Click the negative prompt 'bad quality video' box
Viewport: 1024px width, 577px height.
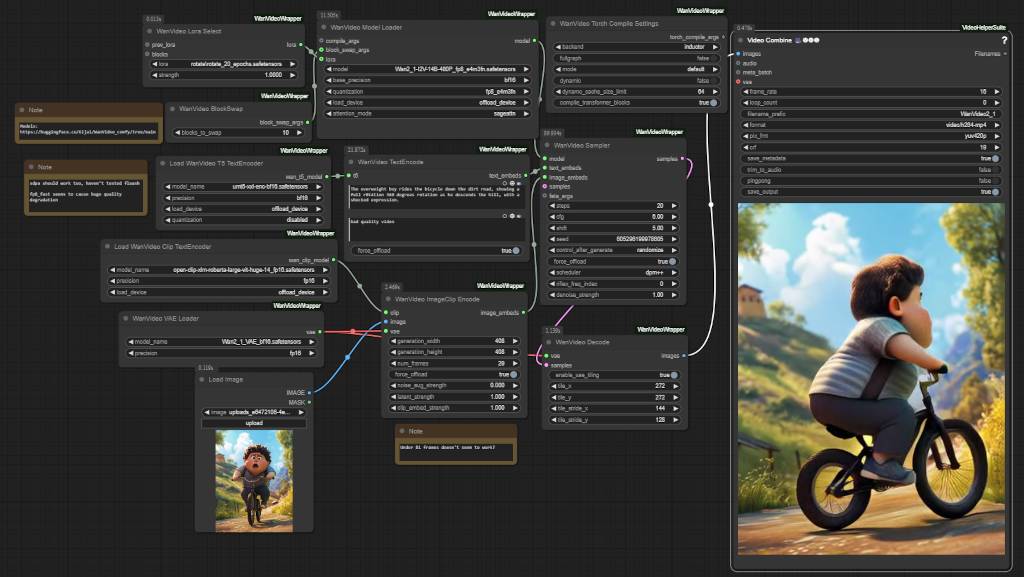coord(436,228)
